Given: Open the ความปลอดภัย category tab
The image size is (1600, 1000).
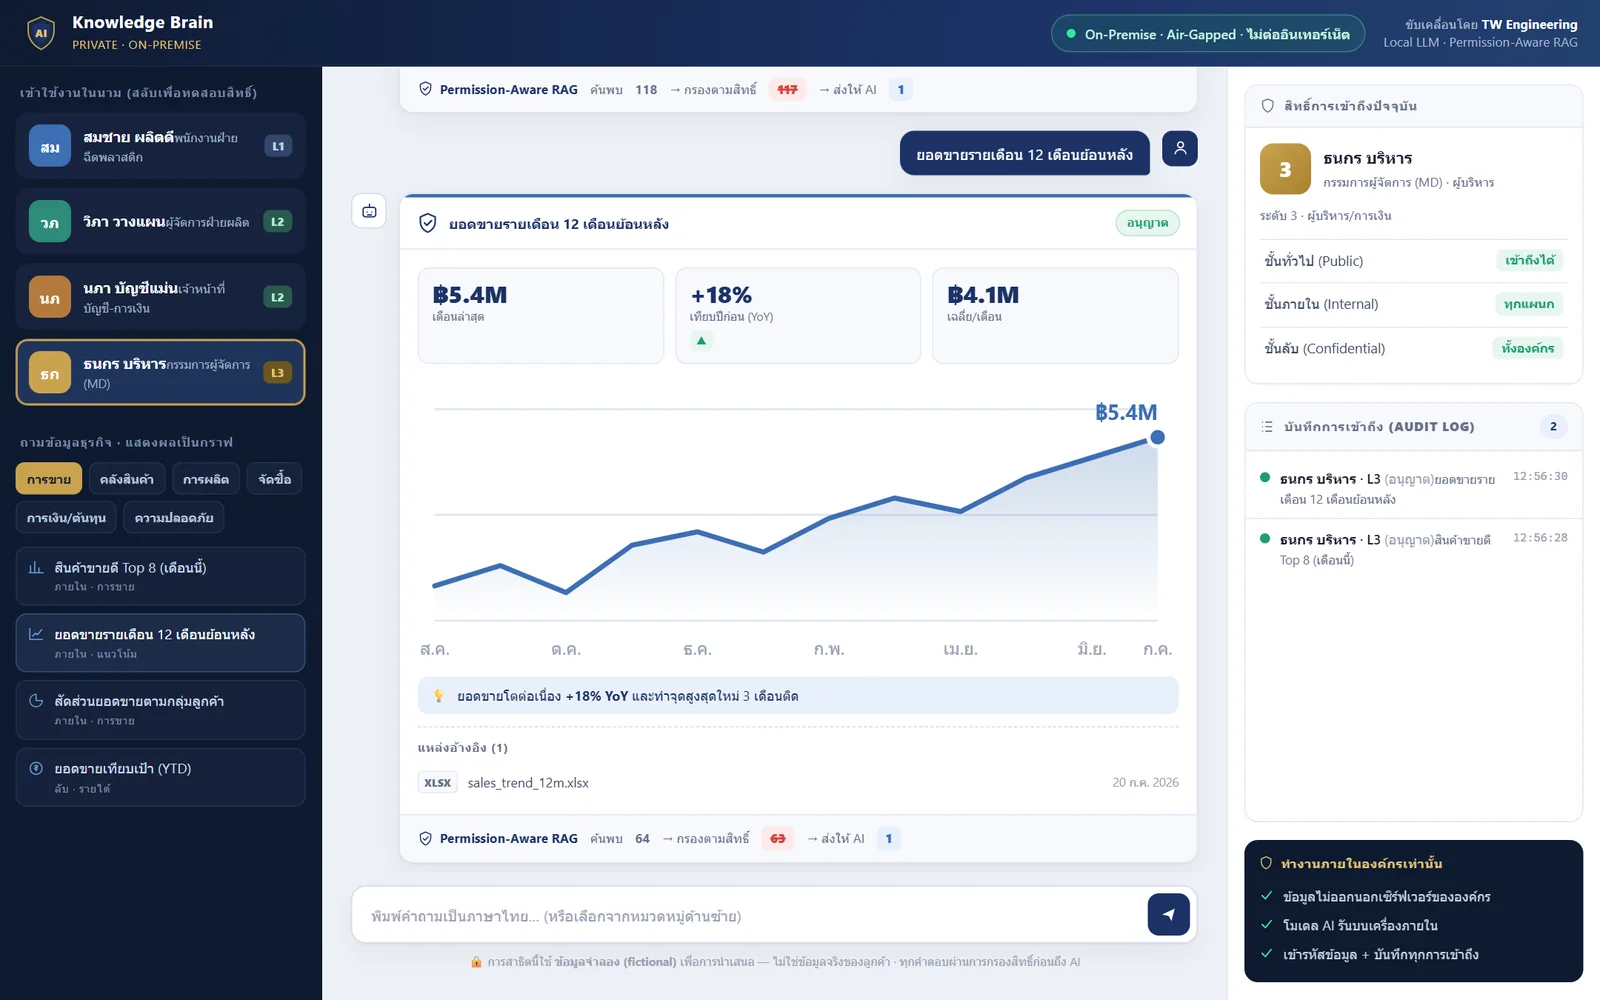Looking at the screenshot, I should (x=174, y=518).
